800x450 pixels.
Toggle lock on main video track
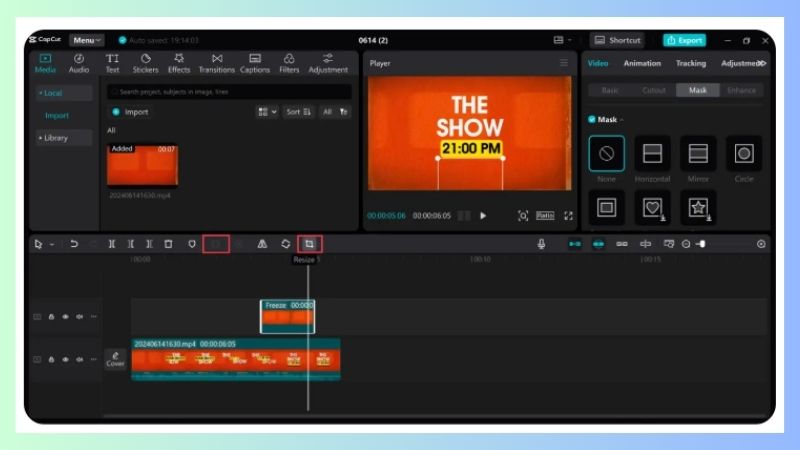[x=52, y=360]
